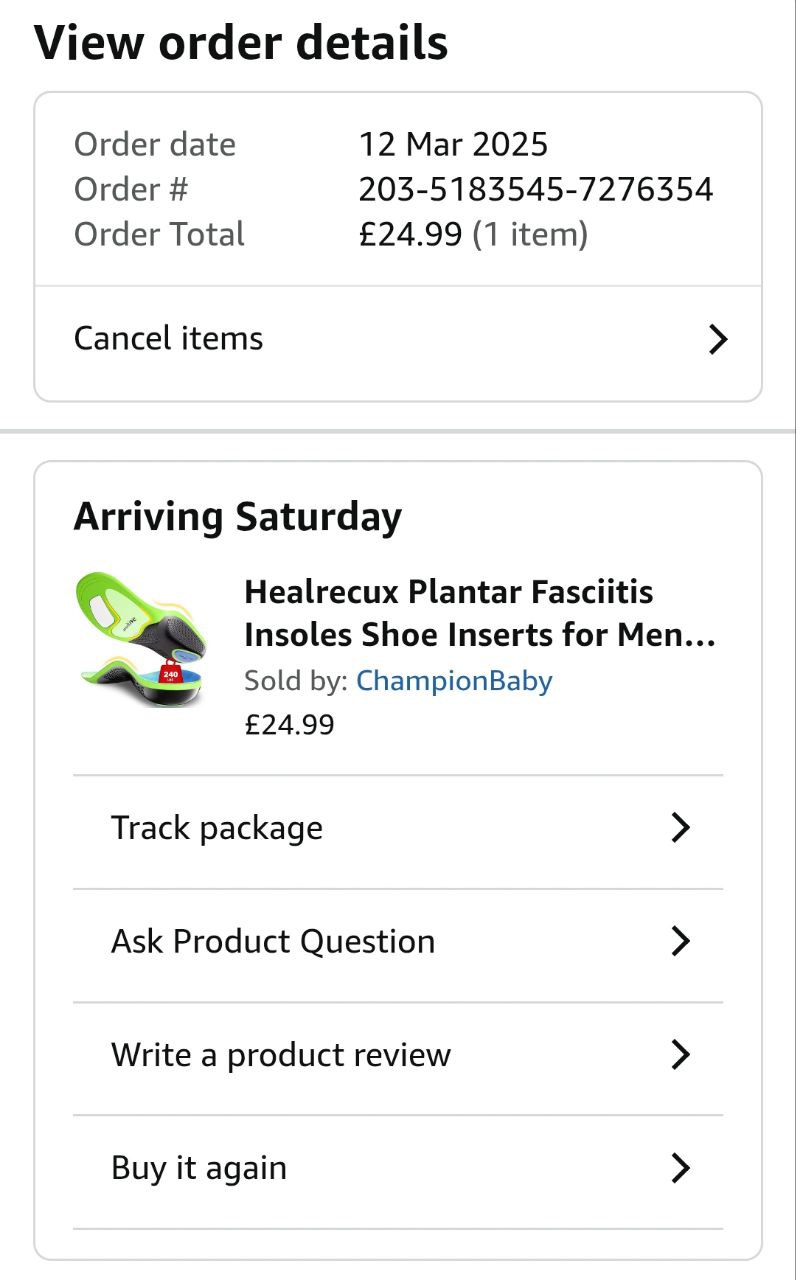Viewport: 796px width, 1280px height.
Task: Select the Cancel items label
Action: [168, 339]
